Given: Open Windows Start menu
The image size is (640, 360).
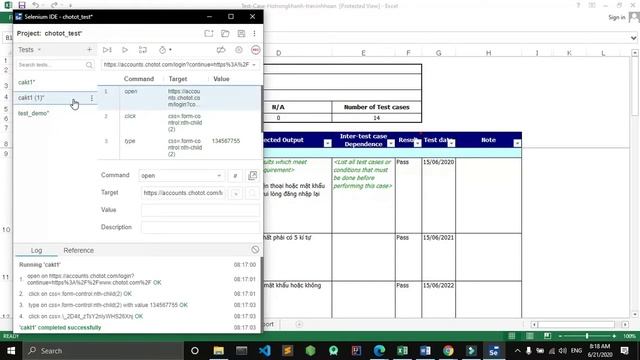Looking at the screenshot, I should pos(11,351).
